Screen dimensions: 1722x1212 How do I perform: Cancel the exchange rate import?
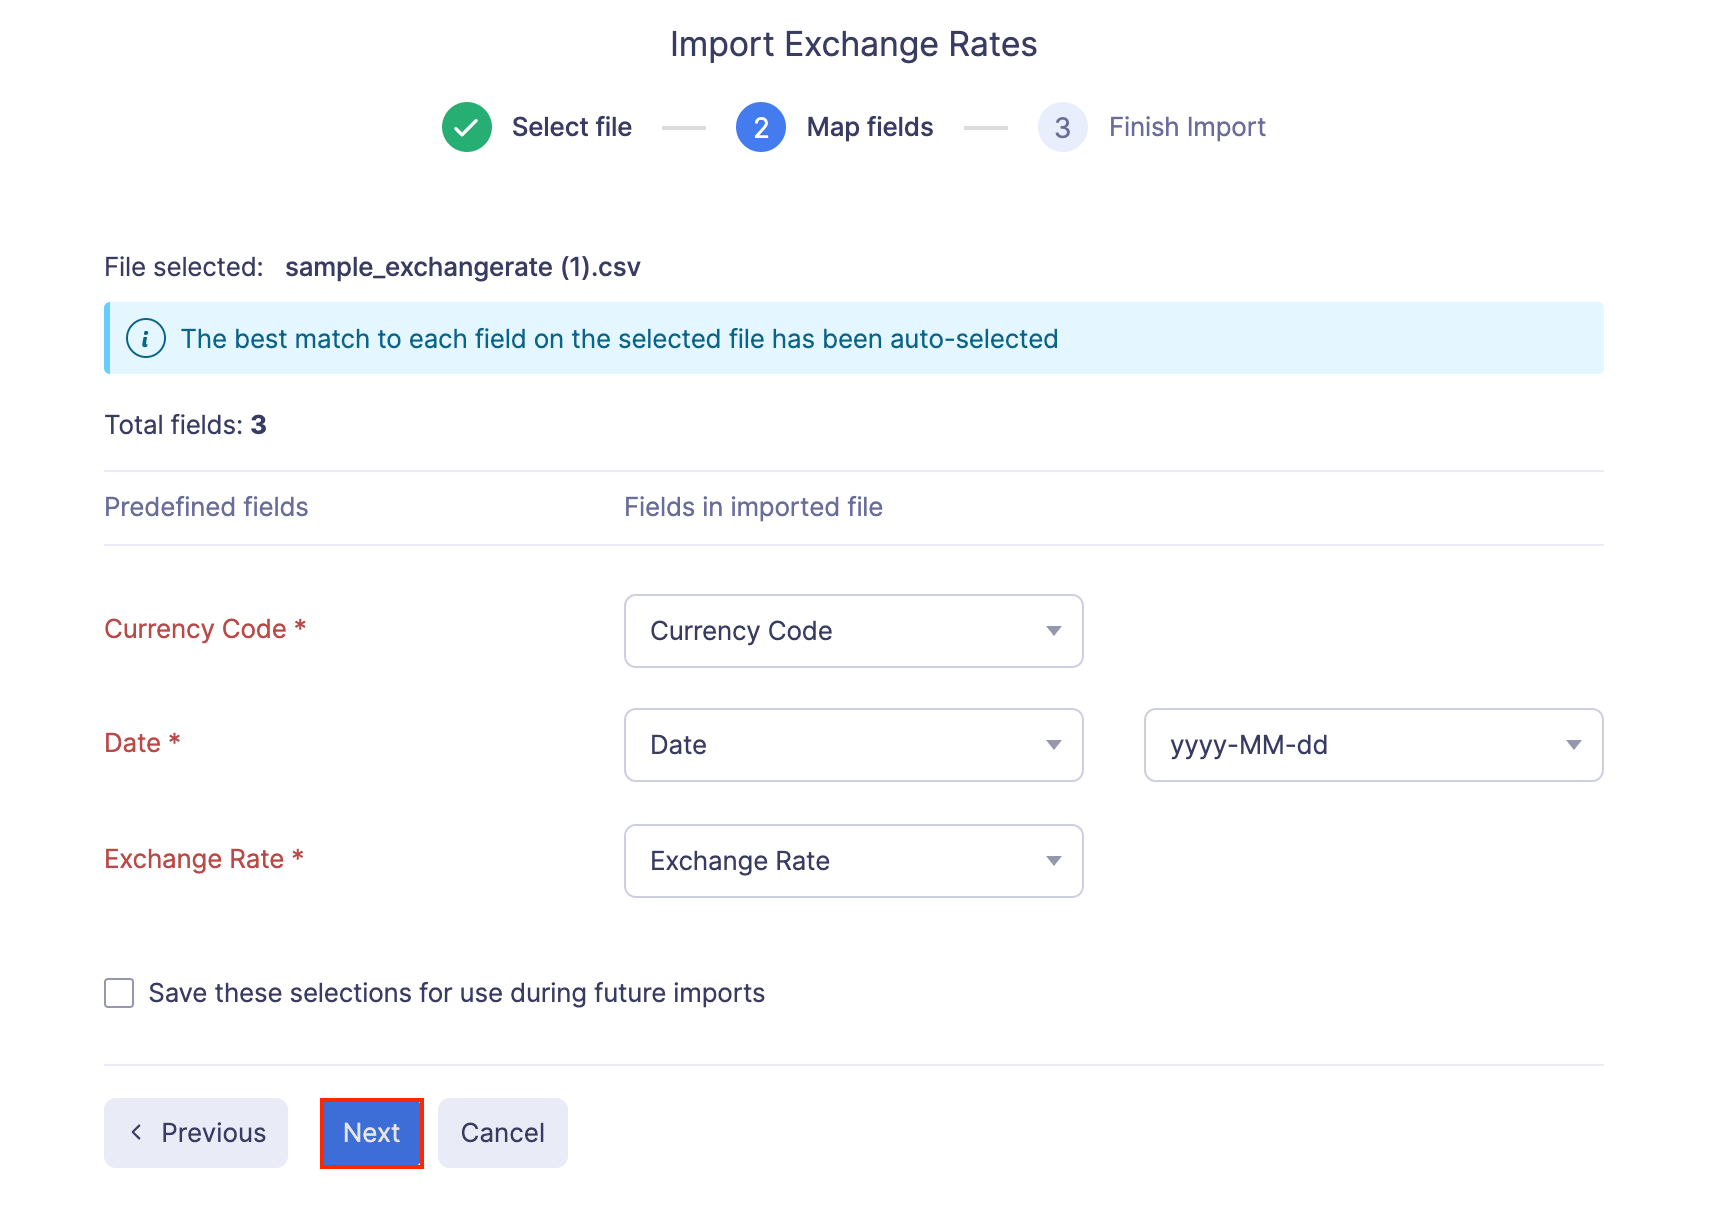click(502, 1133)
